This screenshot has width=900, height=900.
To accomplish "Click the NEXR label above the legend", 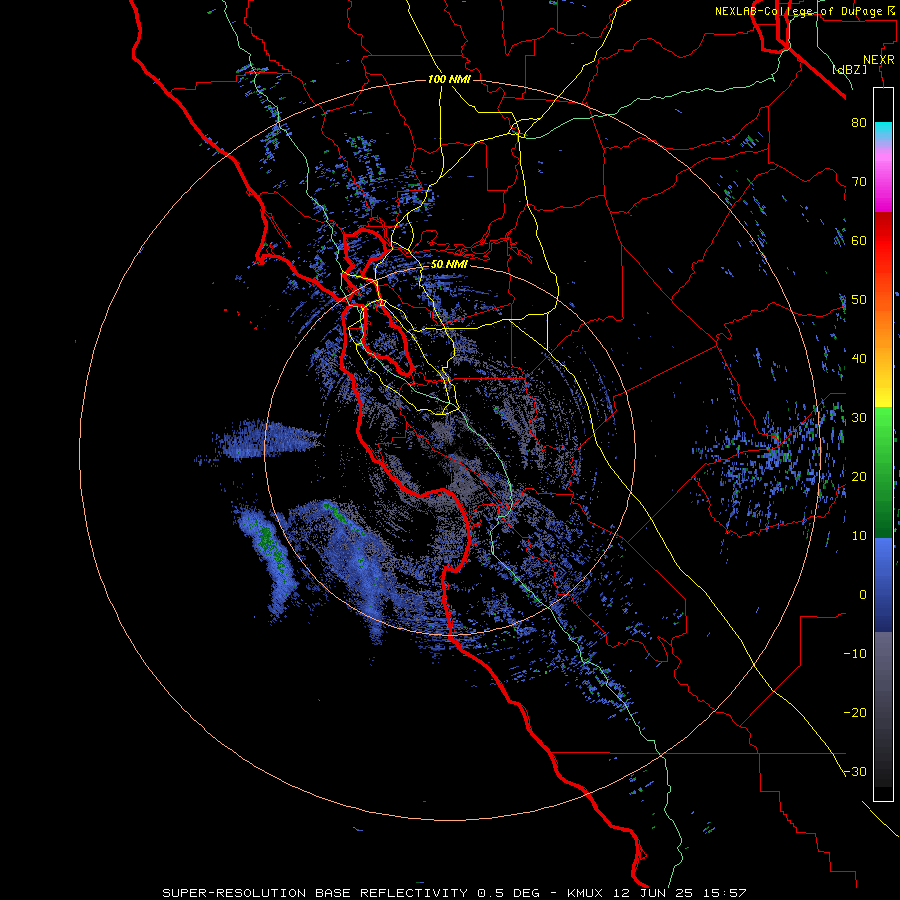I will click(879, 60).
